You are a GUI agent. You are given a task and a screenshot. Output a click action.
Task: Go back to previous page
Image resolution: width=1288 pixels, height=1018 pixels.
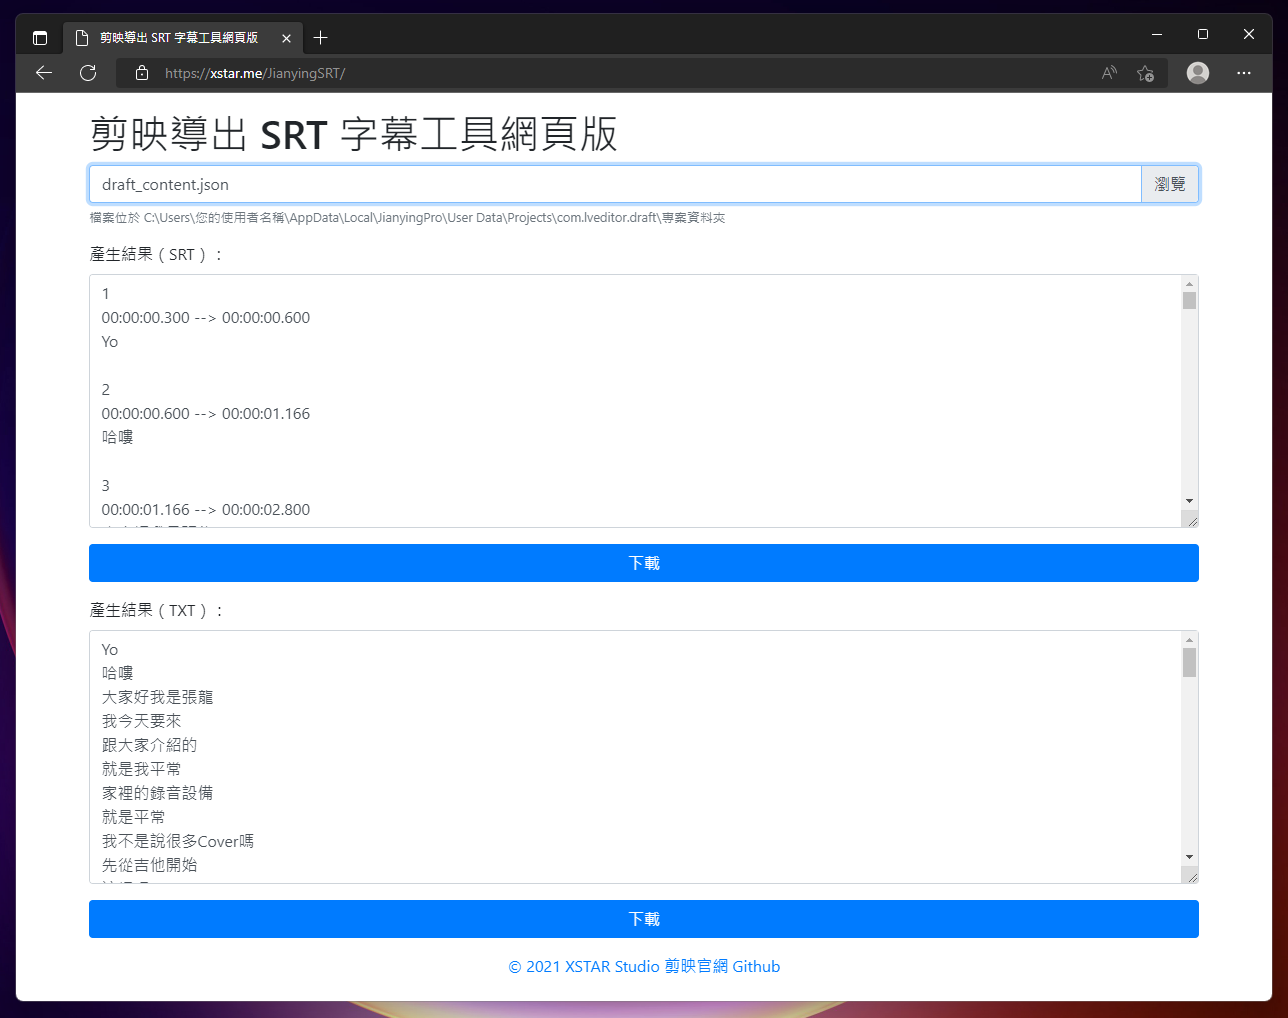[x=44, y=73]
